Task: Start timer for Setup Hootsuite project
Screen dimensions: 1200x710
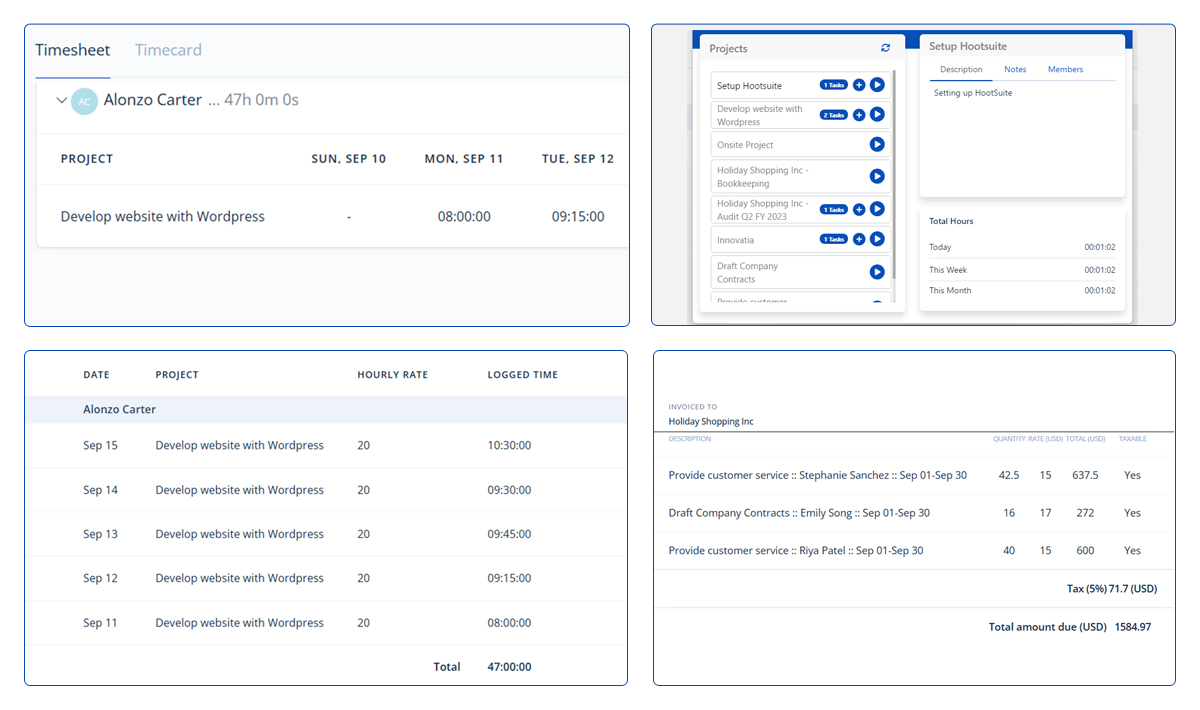Action: (x=877, y=85)
